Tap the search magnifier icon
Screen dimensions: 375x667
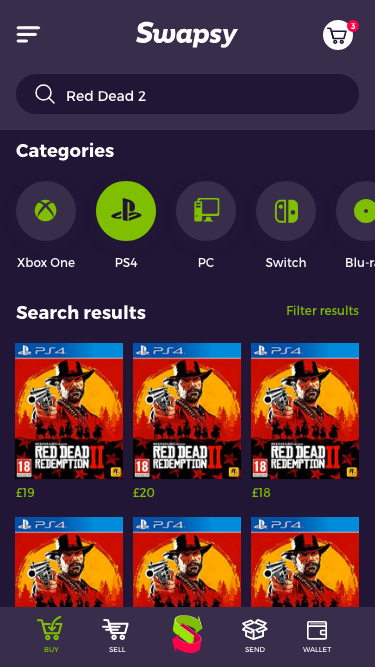45,94
